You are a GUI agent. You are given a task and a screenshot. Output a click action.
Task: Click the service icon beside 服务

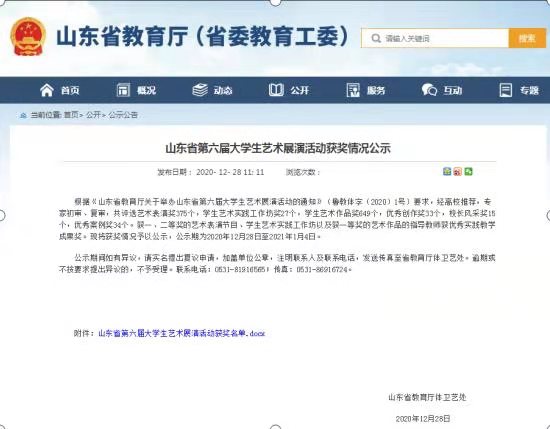click(x=353, y=90)
